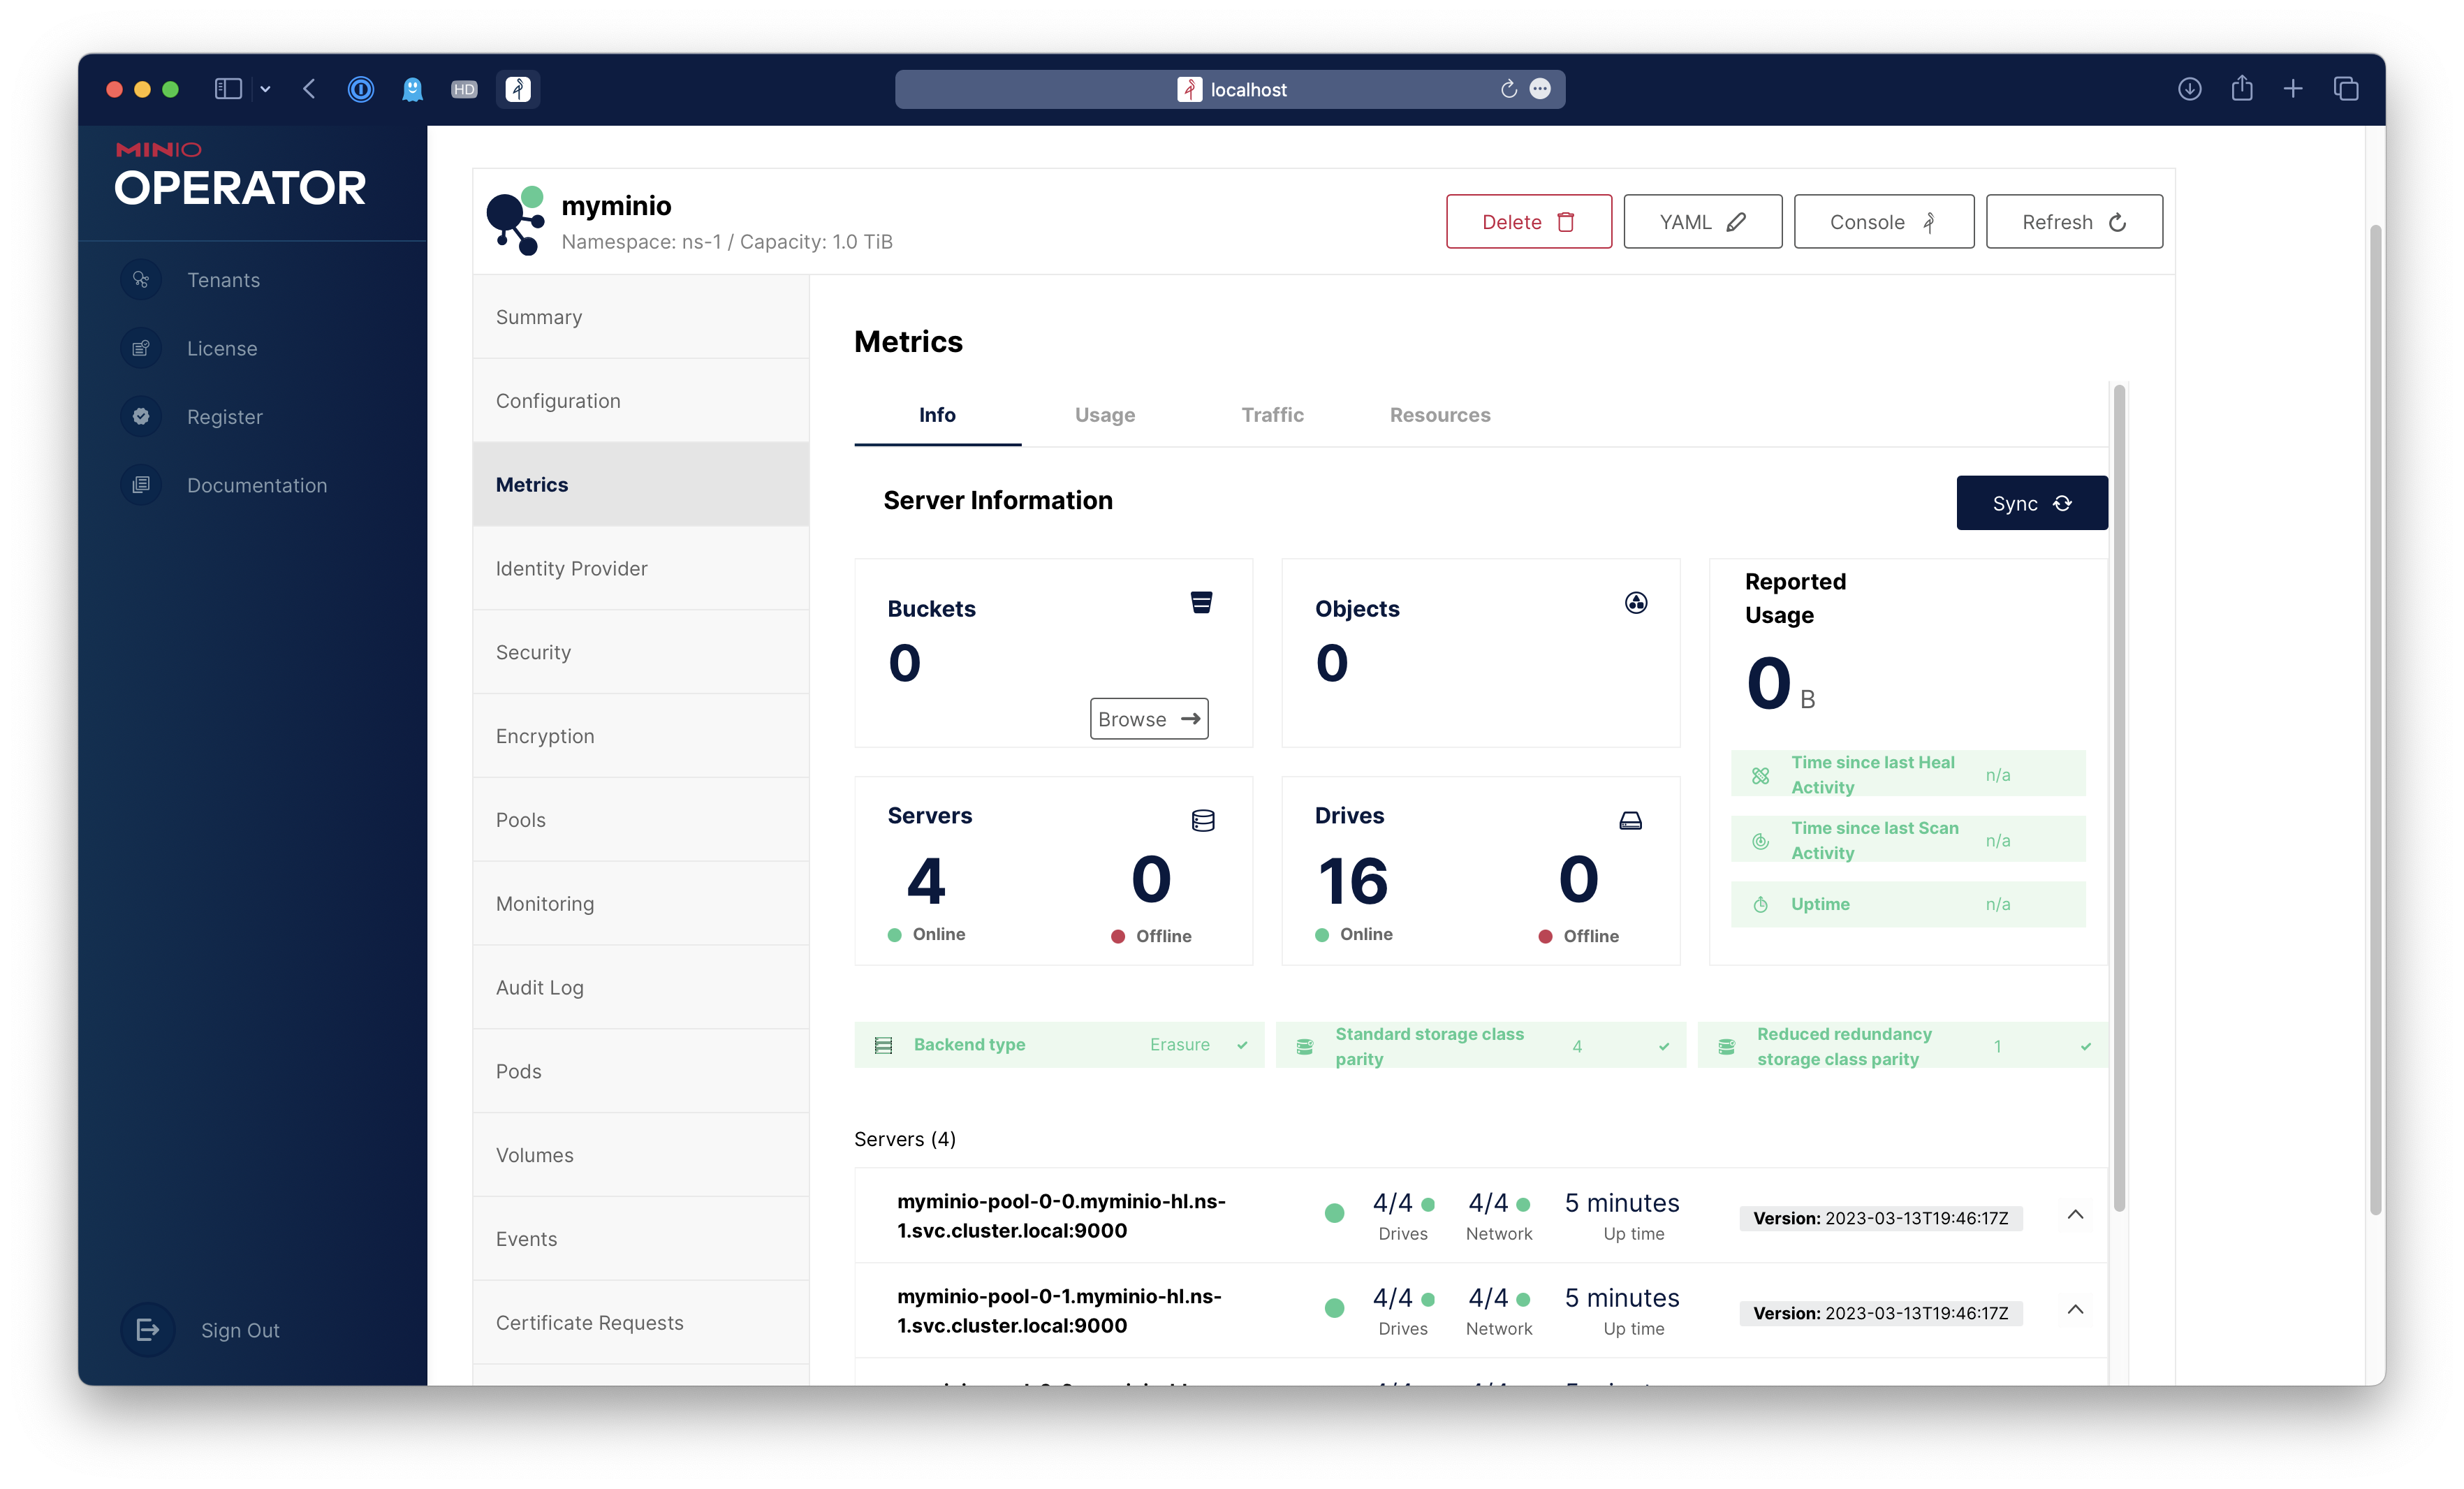Open the Summary section

640,317
